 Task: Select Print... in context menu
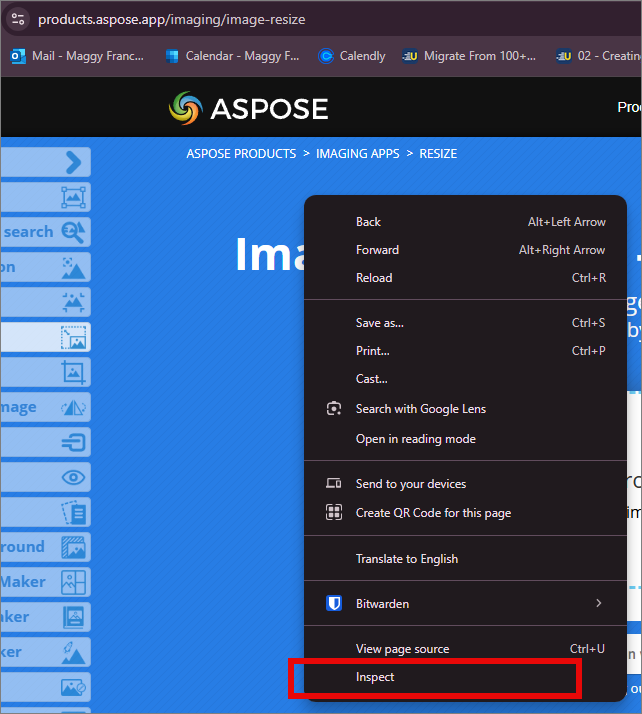click(x=465, y=351)
